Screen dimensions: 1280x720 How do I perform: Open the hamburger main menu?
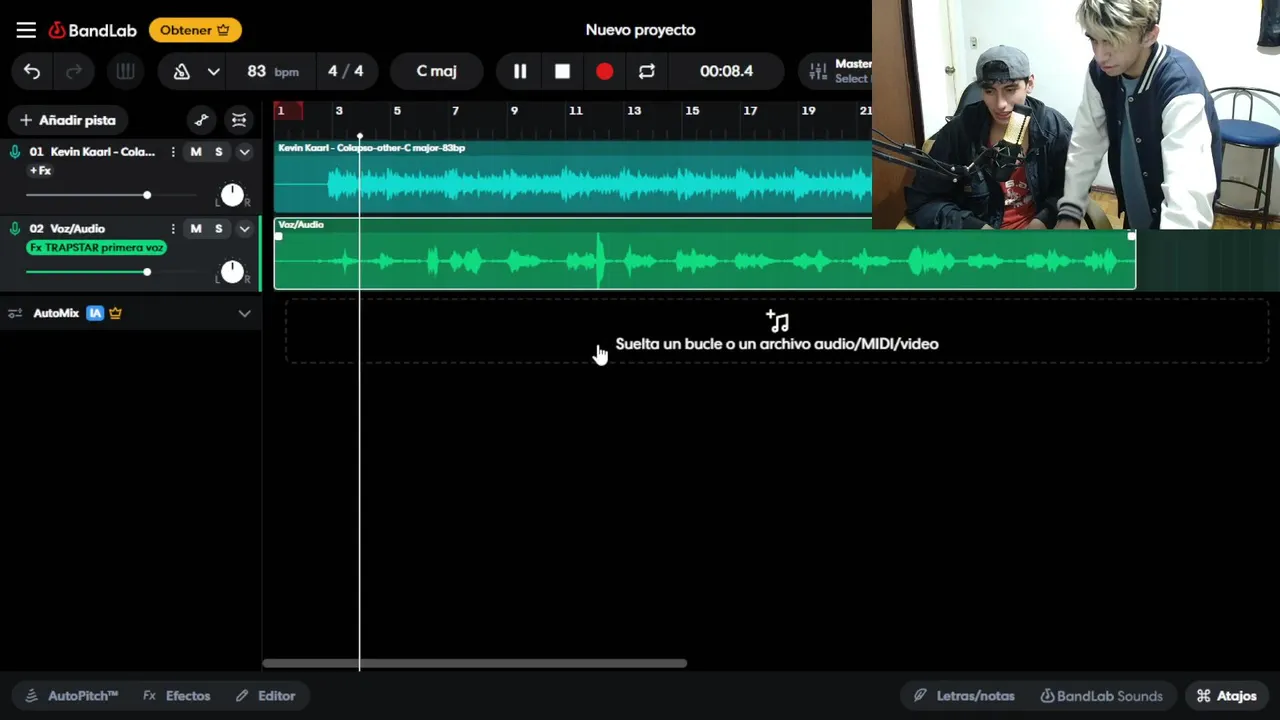click(x=26, y=30)
